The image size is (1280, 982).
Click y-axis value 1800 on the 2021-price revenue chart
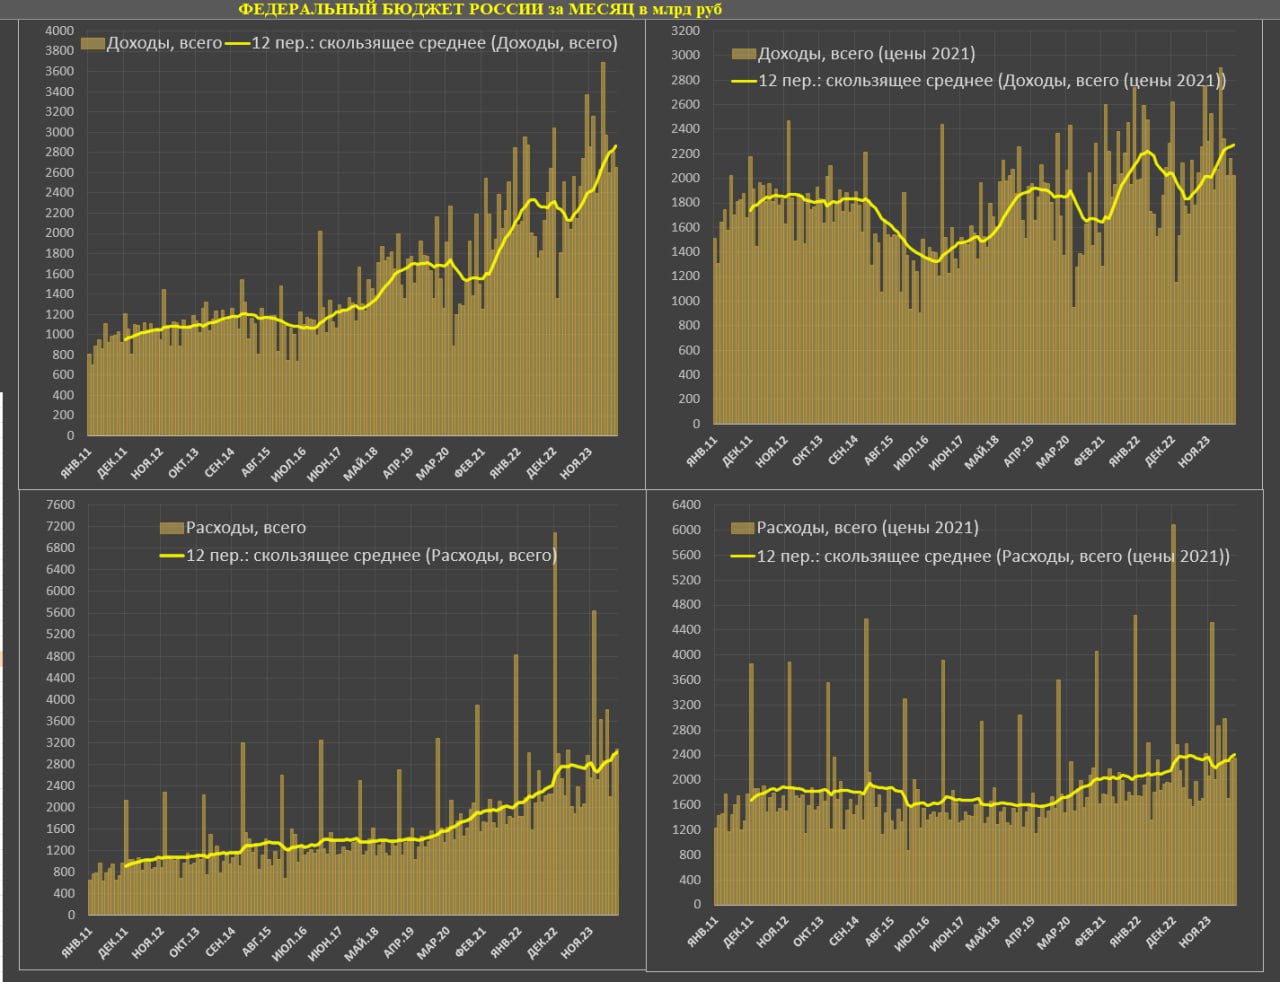point(685,203)
